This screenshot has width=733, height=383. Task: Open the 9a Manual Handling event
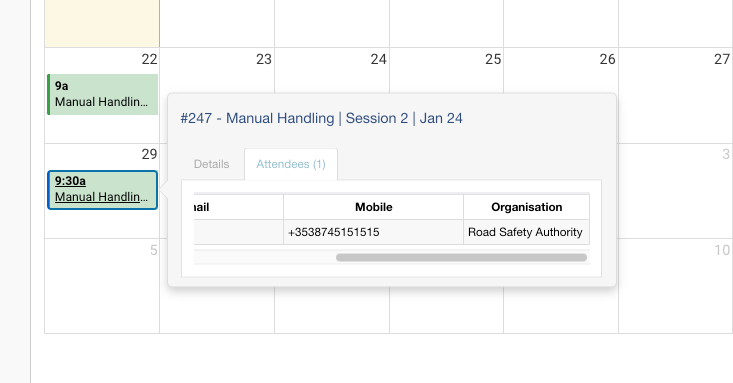pos(103,94)
